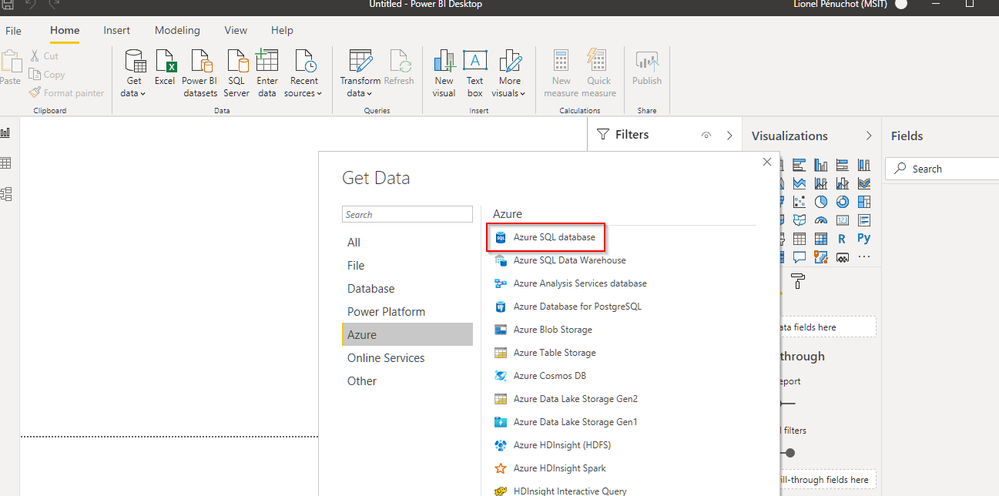Select the multi-row card visualization

coord(864,220)
